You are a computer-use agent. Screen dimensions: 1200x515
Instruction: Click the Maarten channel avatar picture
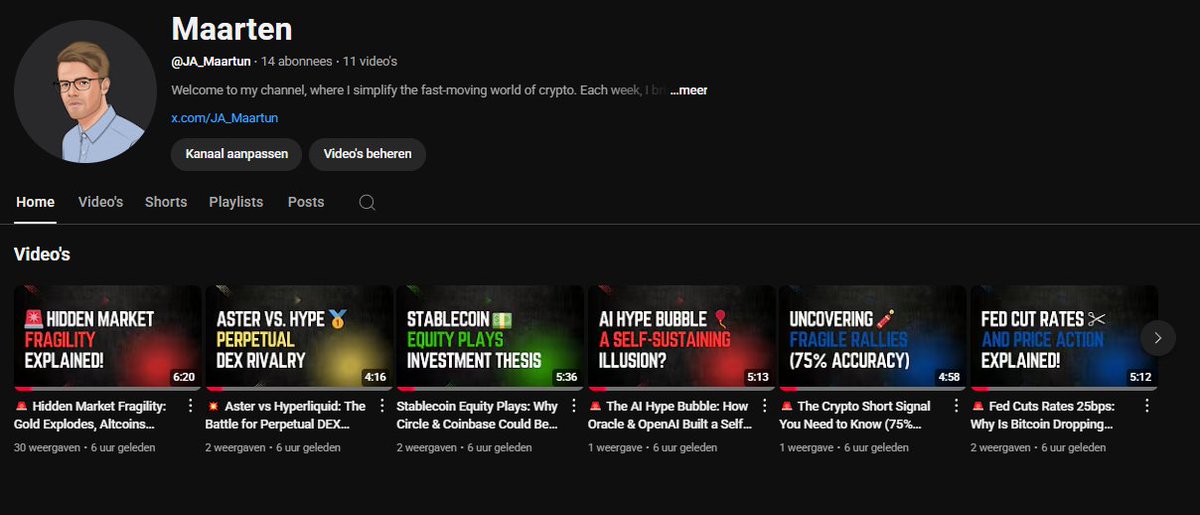pos(85,91)
